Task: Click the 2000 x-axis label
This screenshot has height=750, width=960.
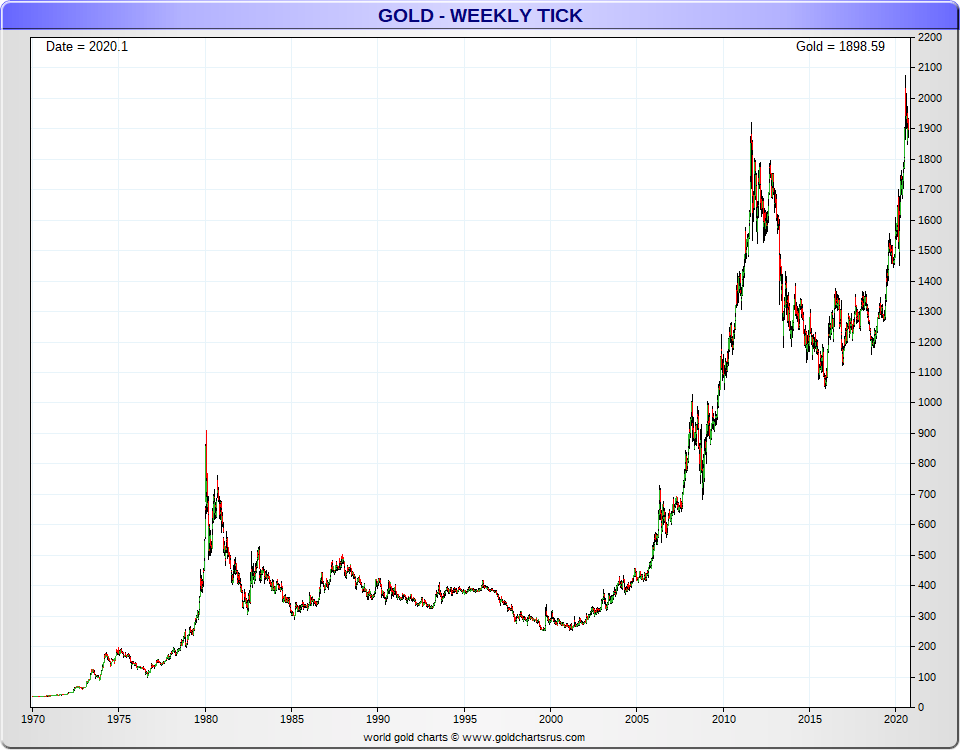Action: point(550,719)
